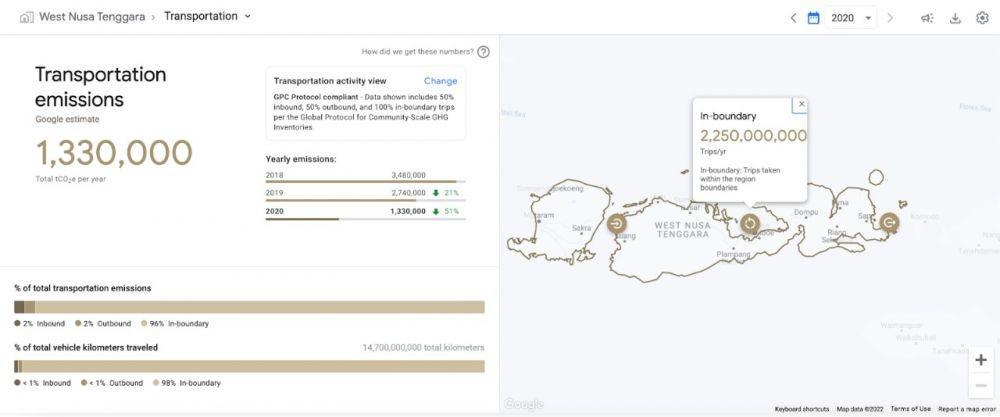Click 2% Outbound emissions legend item
Viewport: 1000px width, 417px height.
(x=103, y=323)
